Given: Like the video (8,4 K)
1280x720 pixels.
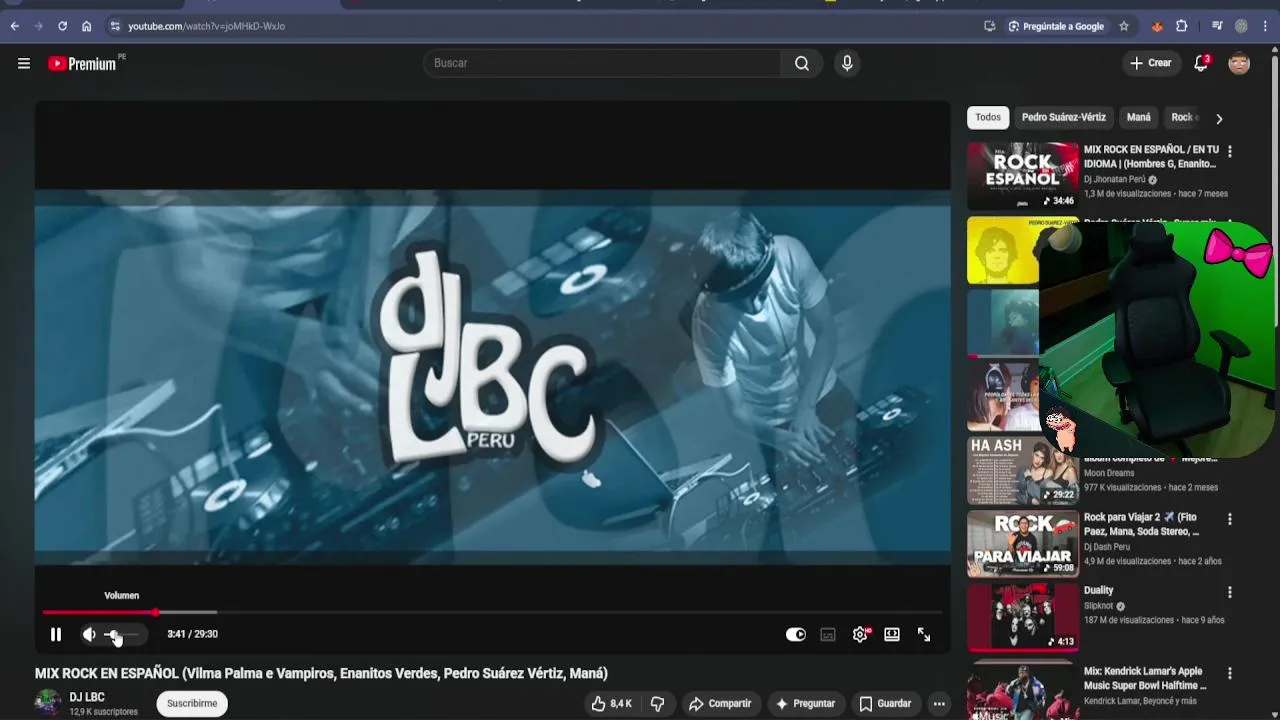Looking at the screenshot, I should 611,703.
